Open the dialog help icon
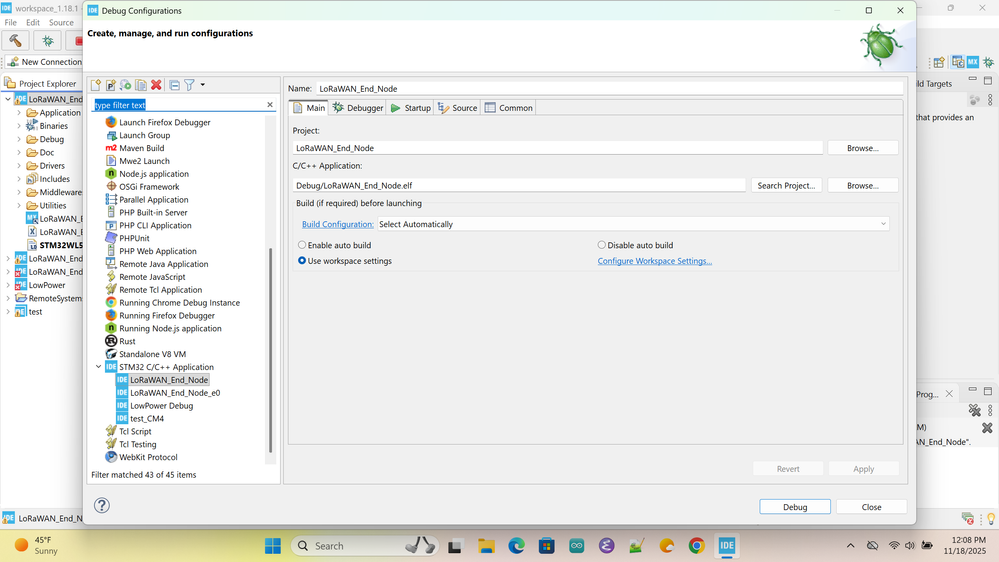This screenshot has height=562, width=999. coord(102,505)
